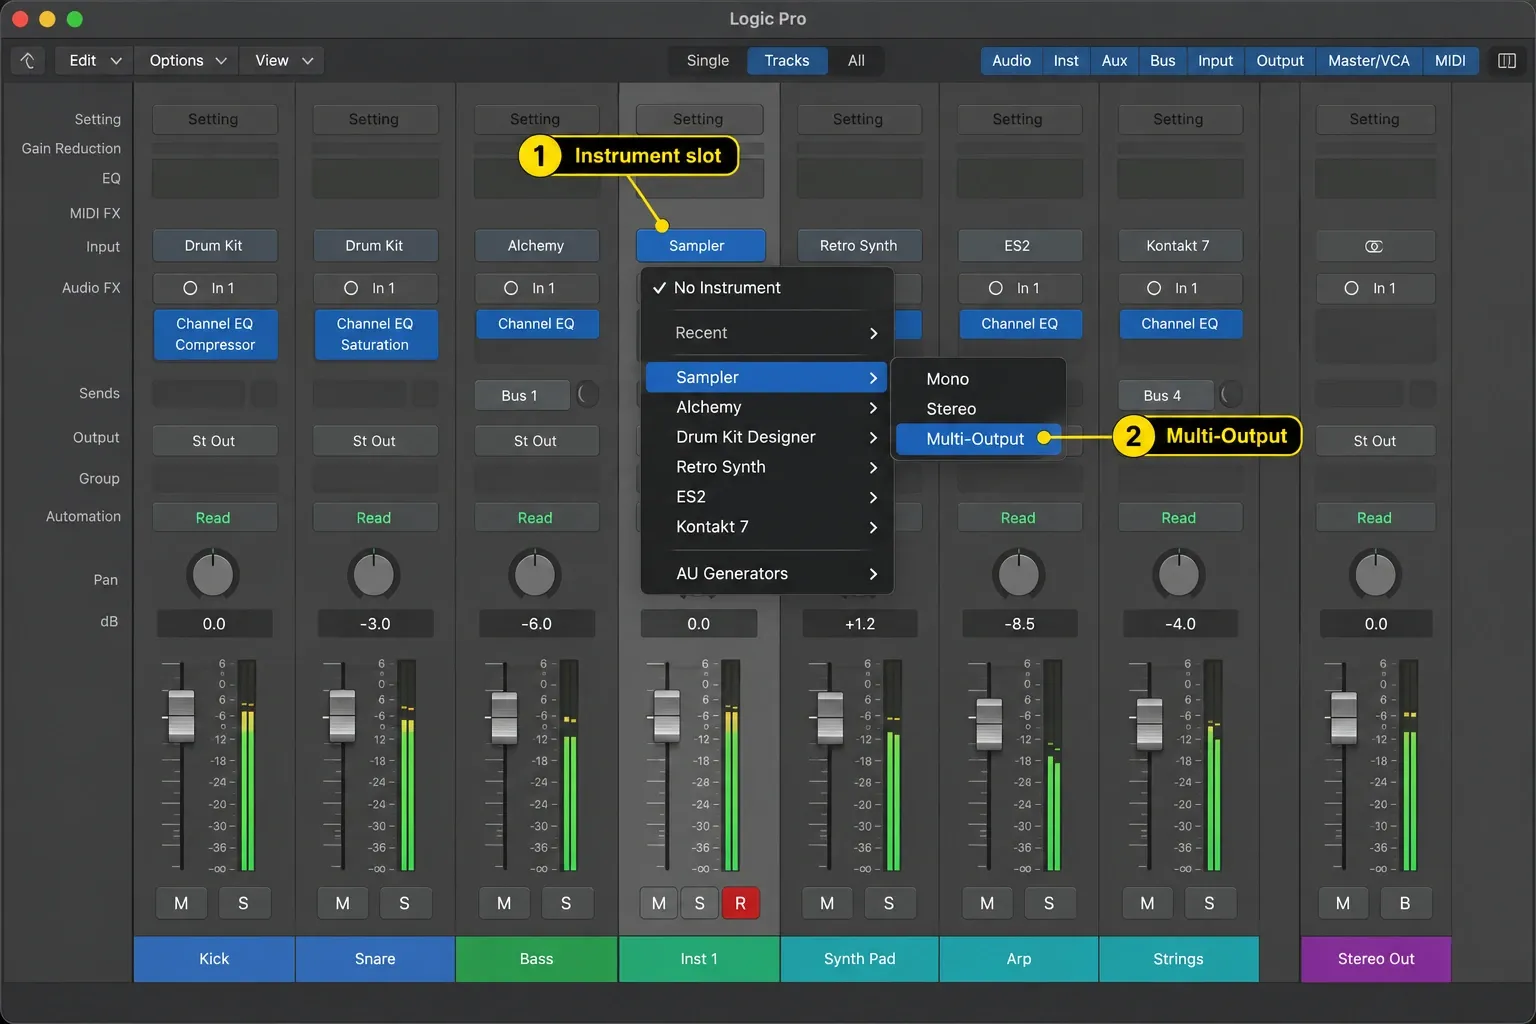Click the Kick volume fader
The image size is (1536, 1024).
(181, 716)
